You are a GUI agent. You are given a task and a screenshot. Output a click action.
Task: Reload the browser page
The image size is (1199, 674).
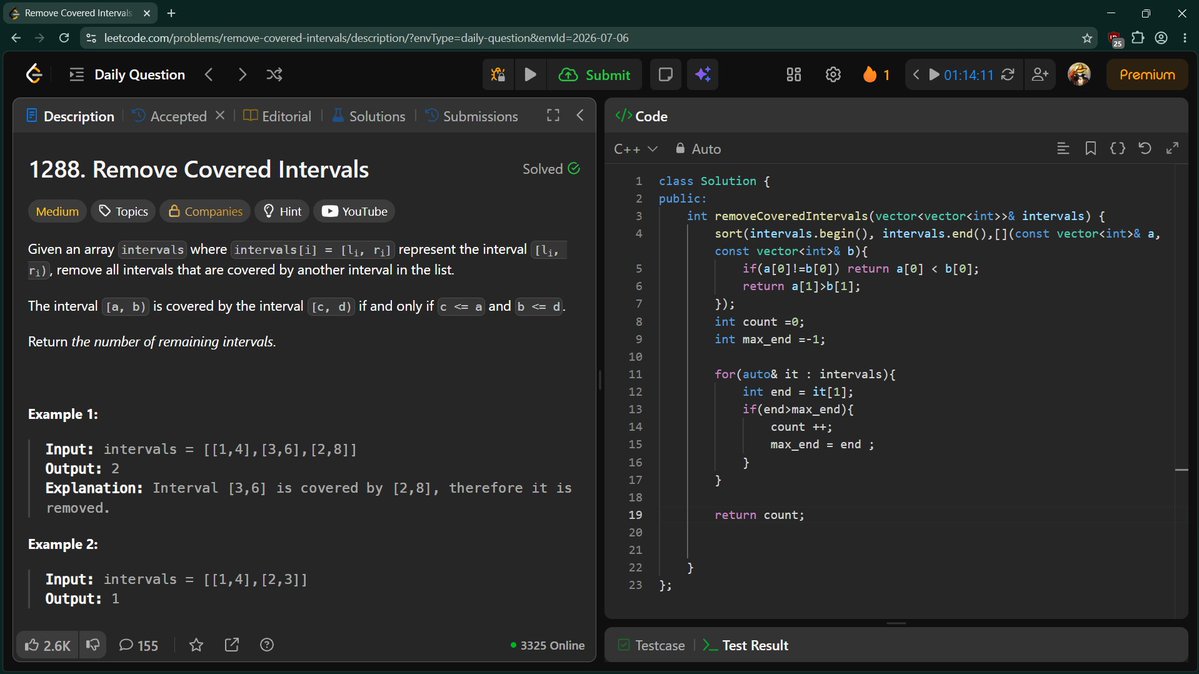[x=63, y=37]
